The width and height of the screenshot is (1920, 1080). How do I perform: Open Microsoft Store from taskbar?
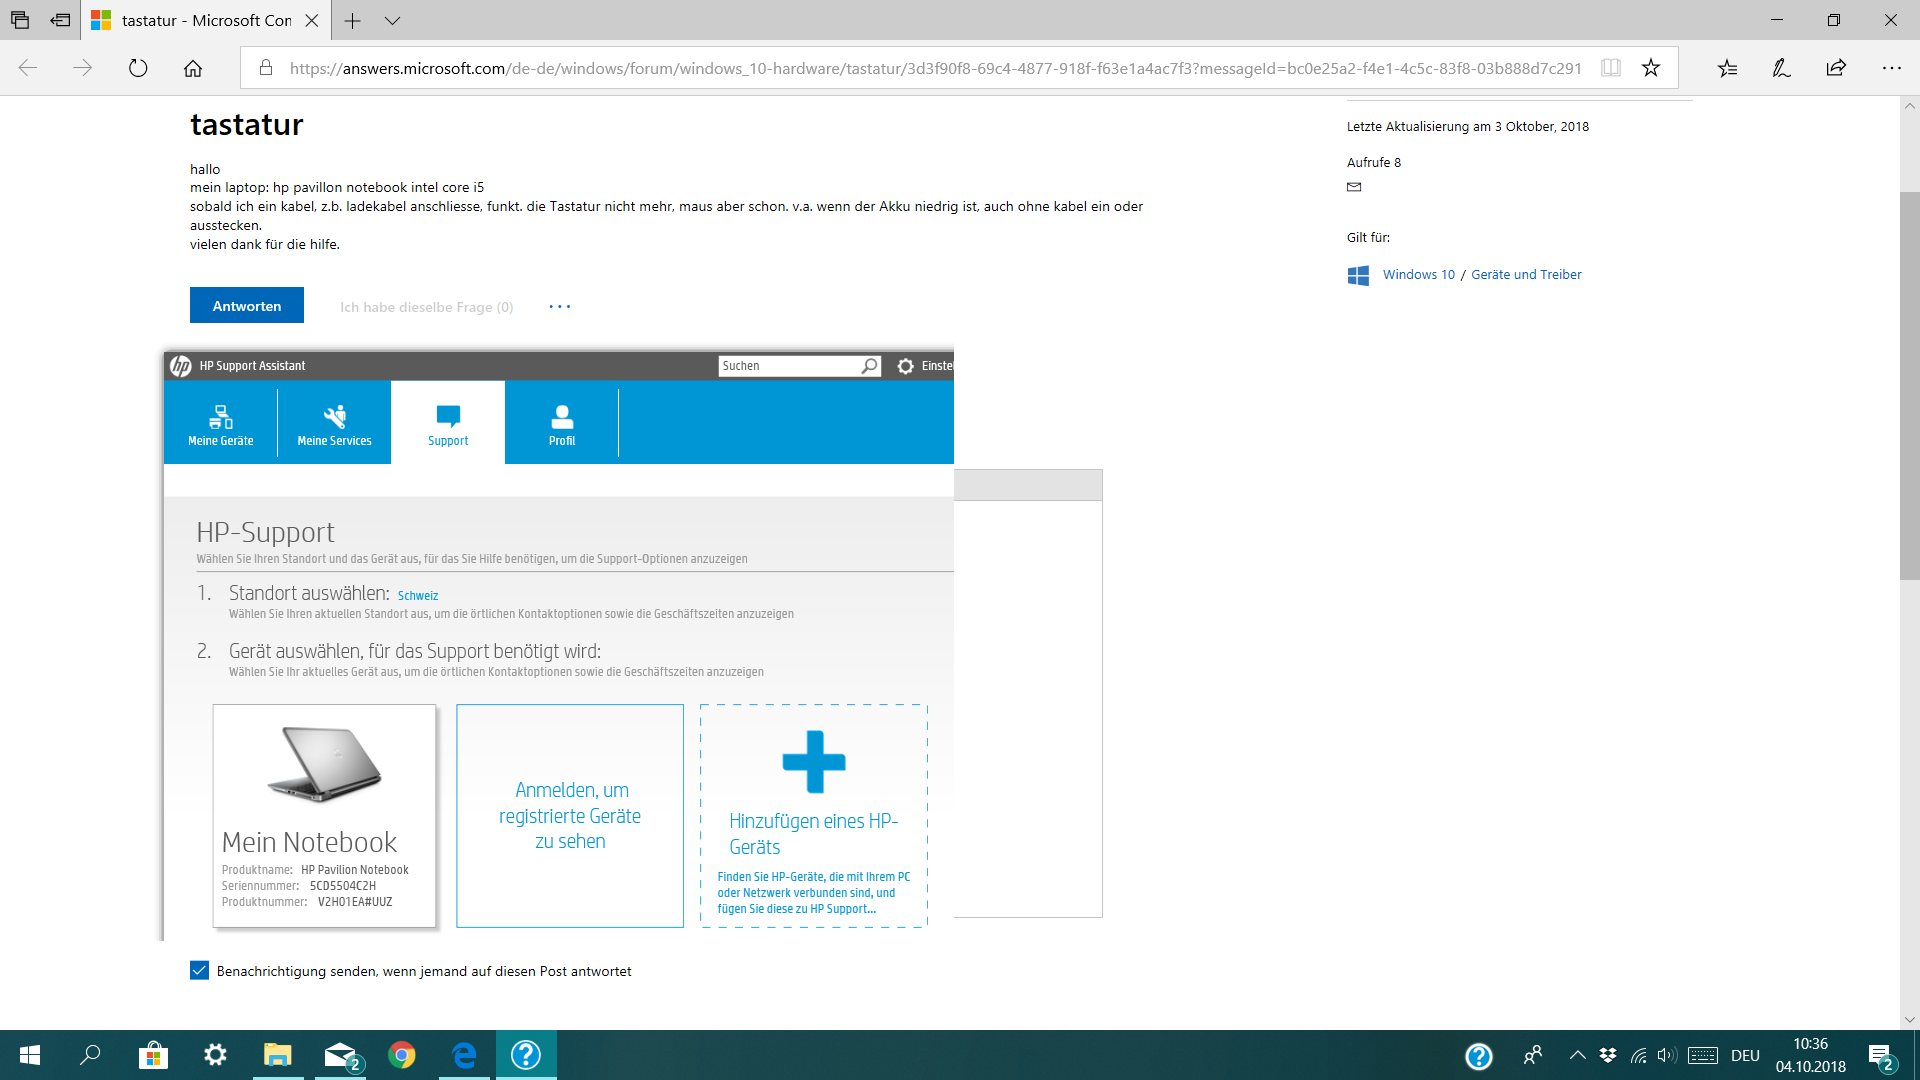[153, 1055]
